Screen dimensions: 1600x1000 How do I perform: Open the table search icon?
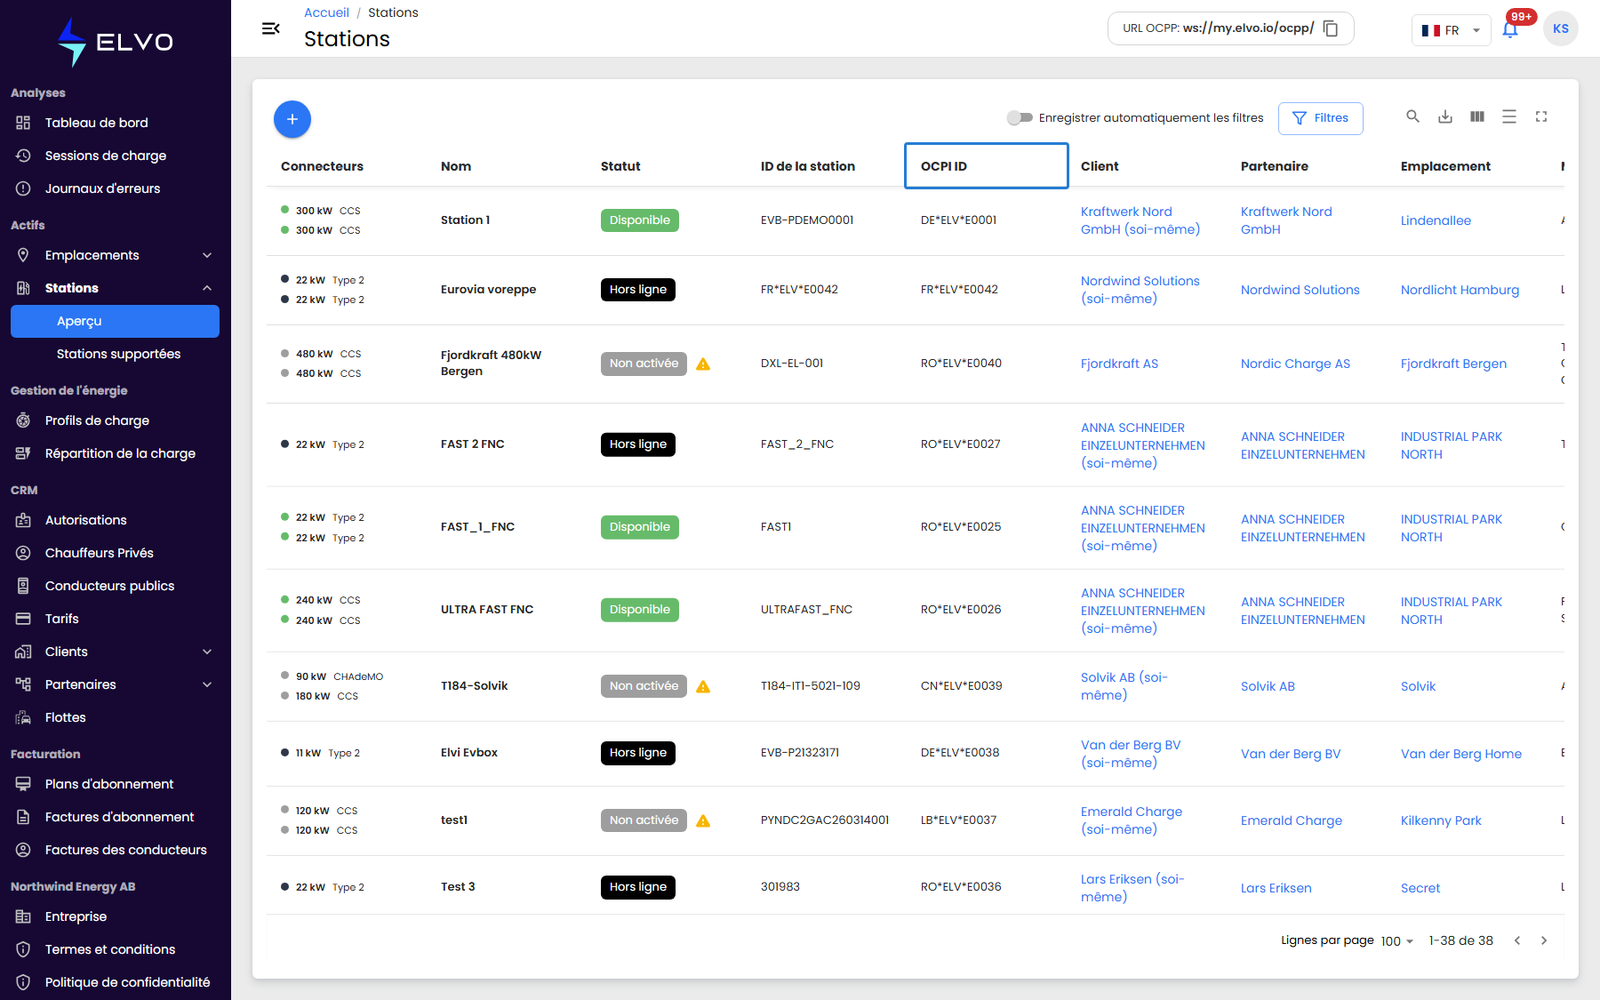pos(1412,117)
